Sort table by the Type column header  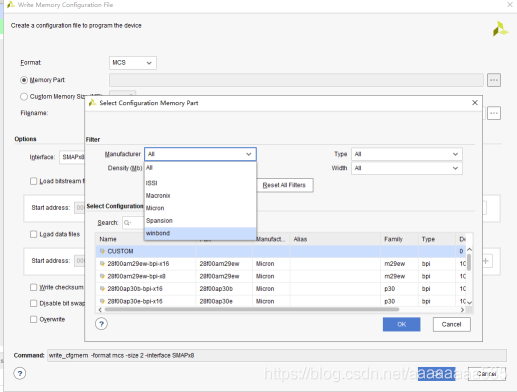[437, 239]
